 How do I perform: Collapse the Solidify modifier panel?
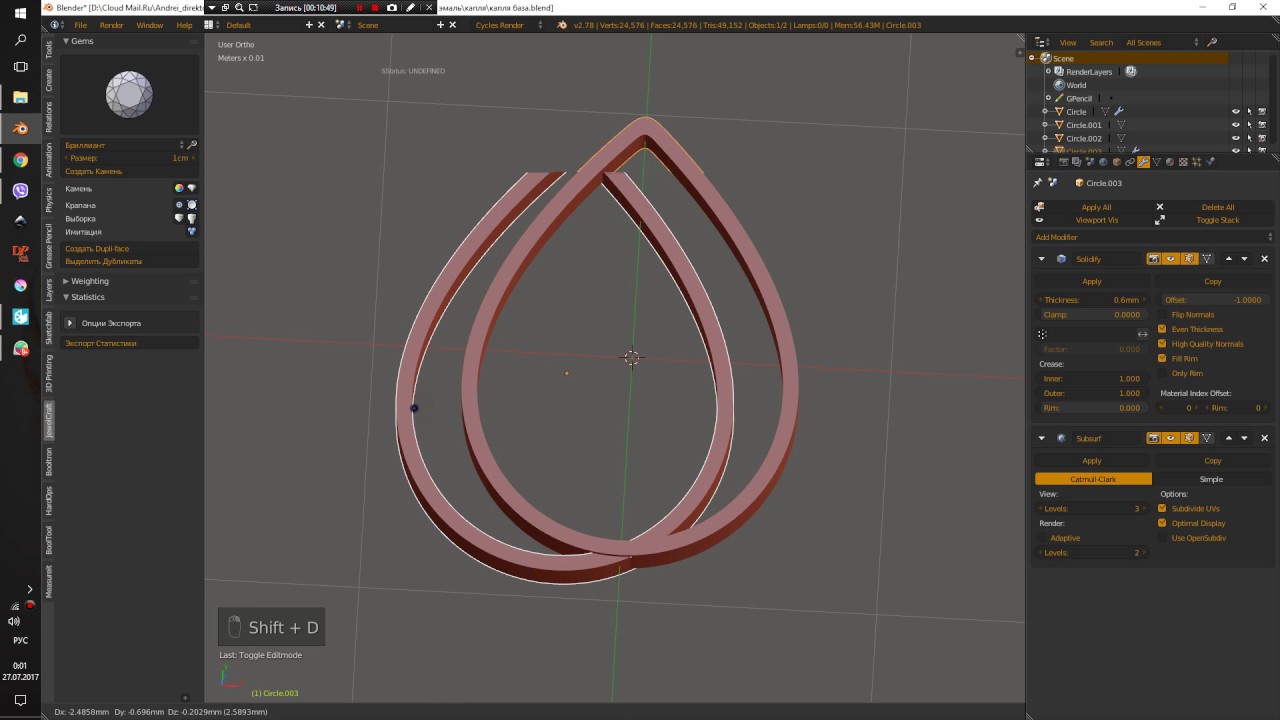tap(1041, 259)
